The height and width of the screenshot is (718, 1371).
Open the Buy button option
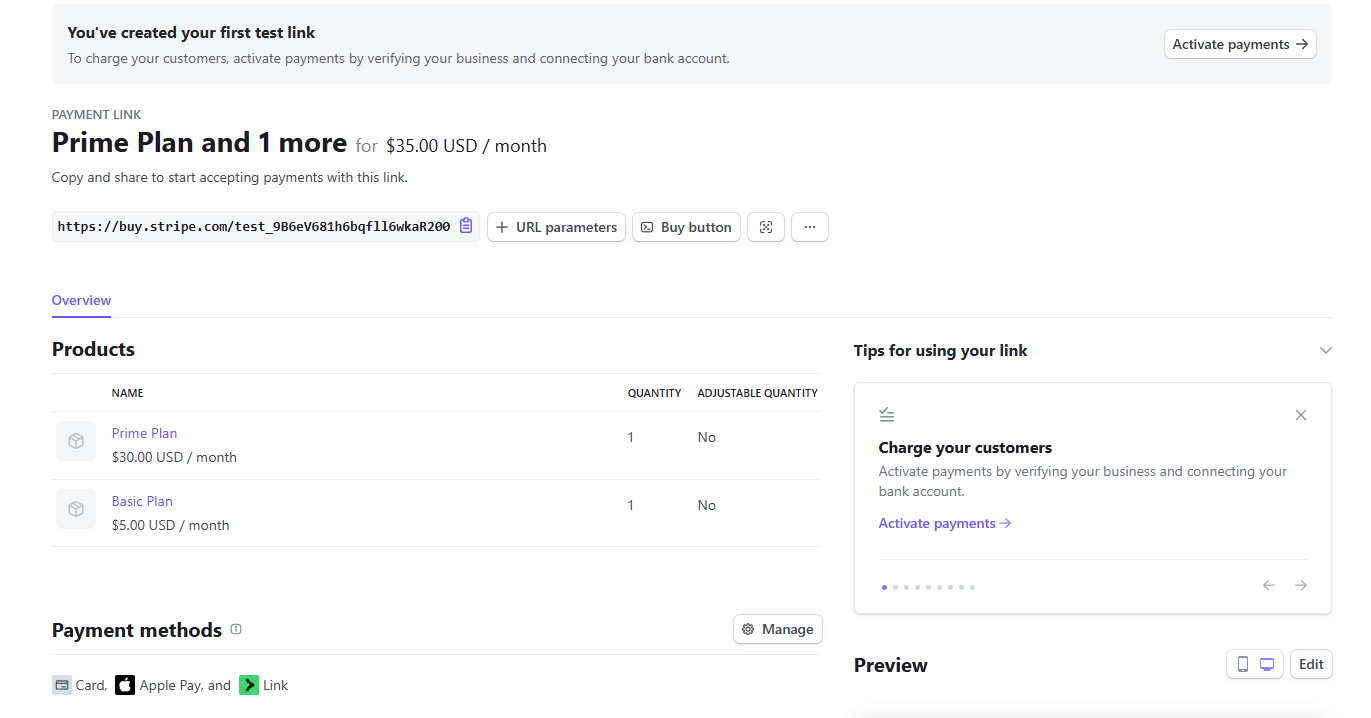point(686,227)
